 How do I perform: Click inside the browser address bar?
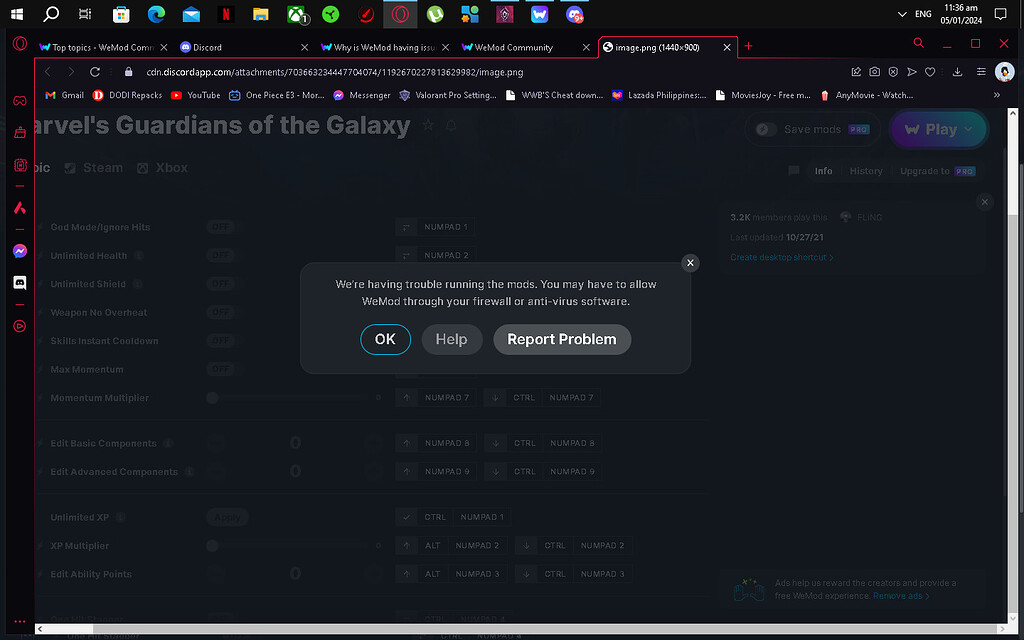[400, 72]
